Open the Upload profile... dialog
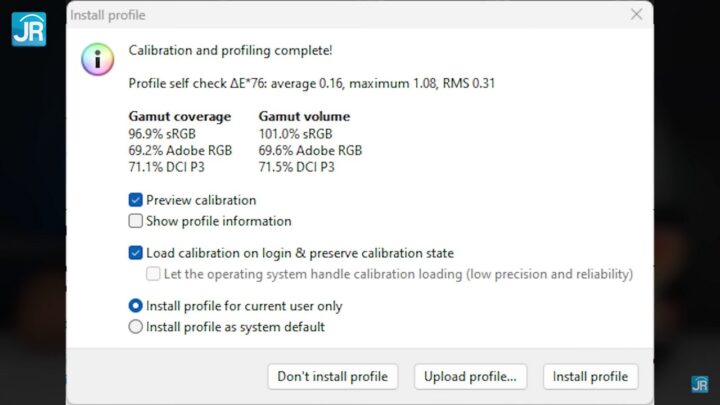 pos(470,377)
